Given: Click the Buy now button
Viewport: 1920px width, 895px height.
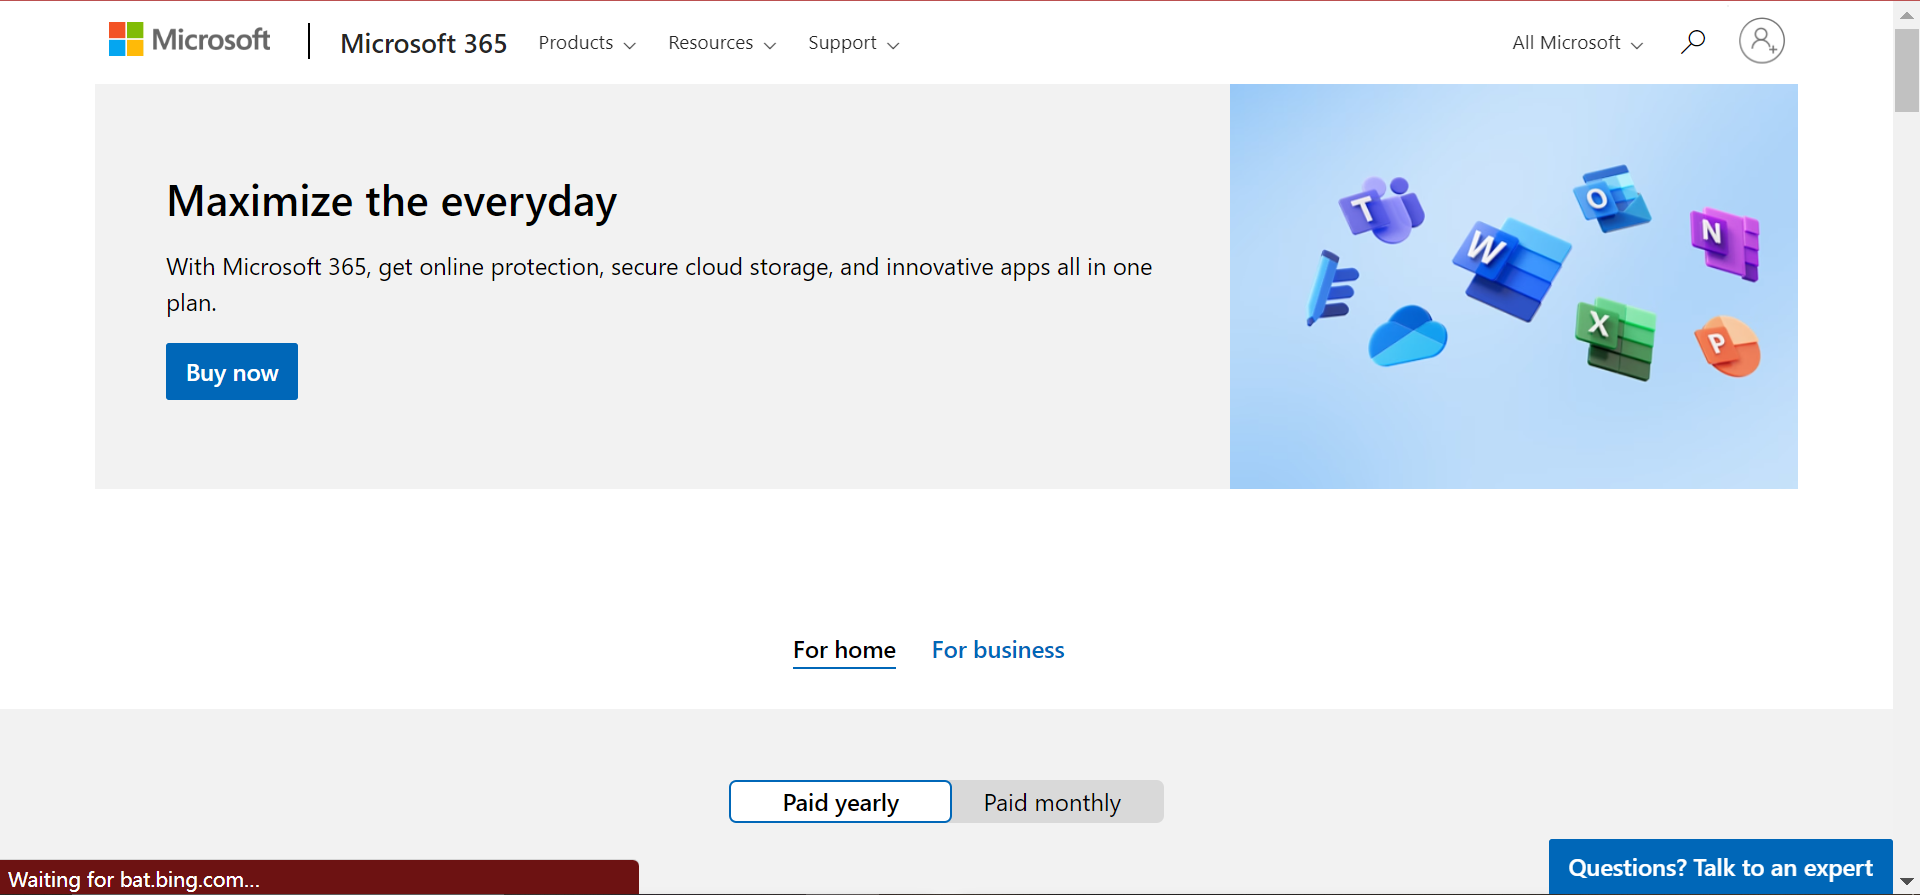Looking at the screenshot, I should tap(232, 372).
